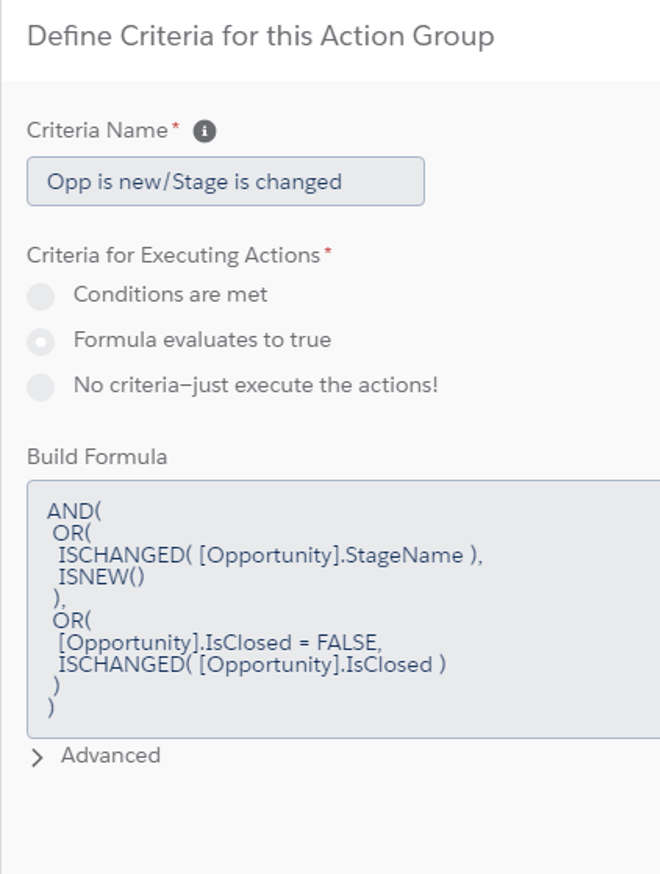660x874 pixels.
Task: Click the 'No criteria–just execute the actions!' label
Action: [255, 385]
